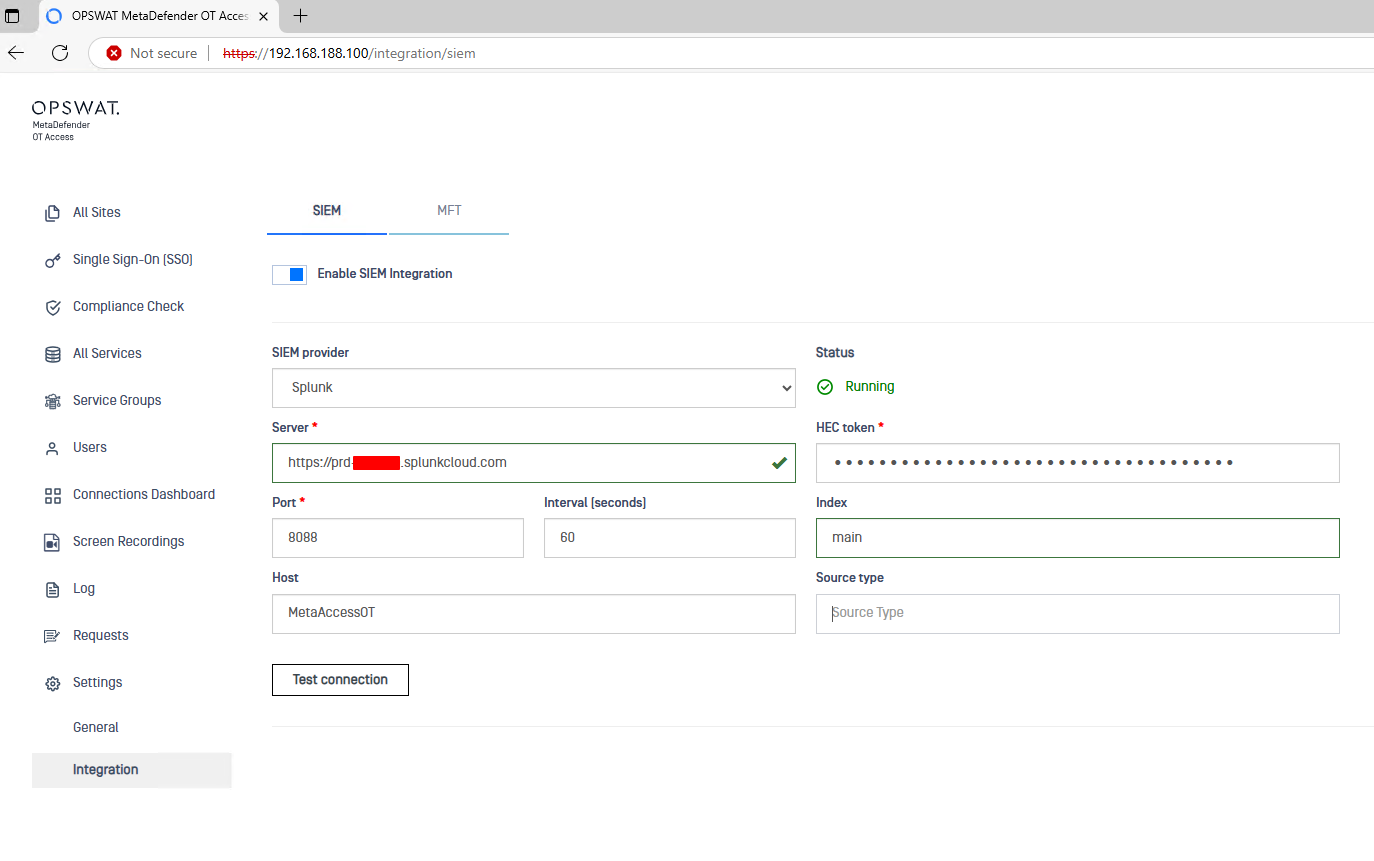This screenshot has height=861, width=1374.
Task: Click the Not secure warning icon
Action: pyautogui.click(x=114, y=53)
